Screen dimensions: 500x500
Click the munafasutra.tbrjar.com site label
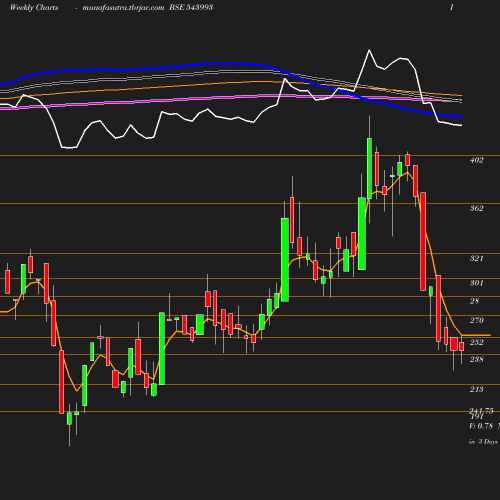coord(123,7)
